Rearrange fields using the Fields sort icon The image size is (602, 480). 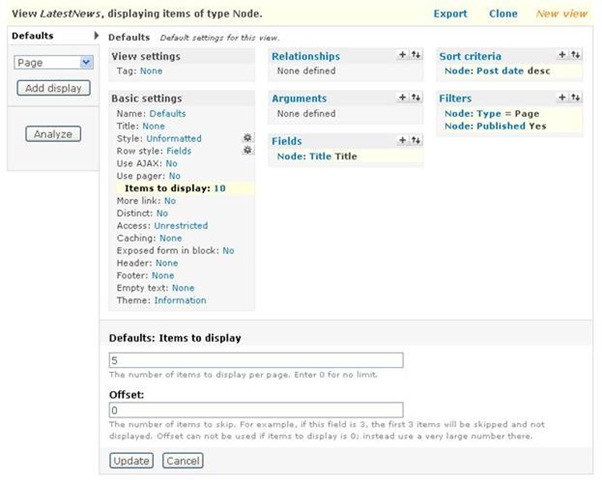tap(415, 141)
